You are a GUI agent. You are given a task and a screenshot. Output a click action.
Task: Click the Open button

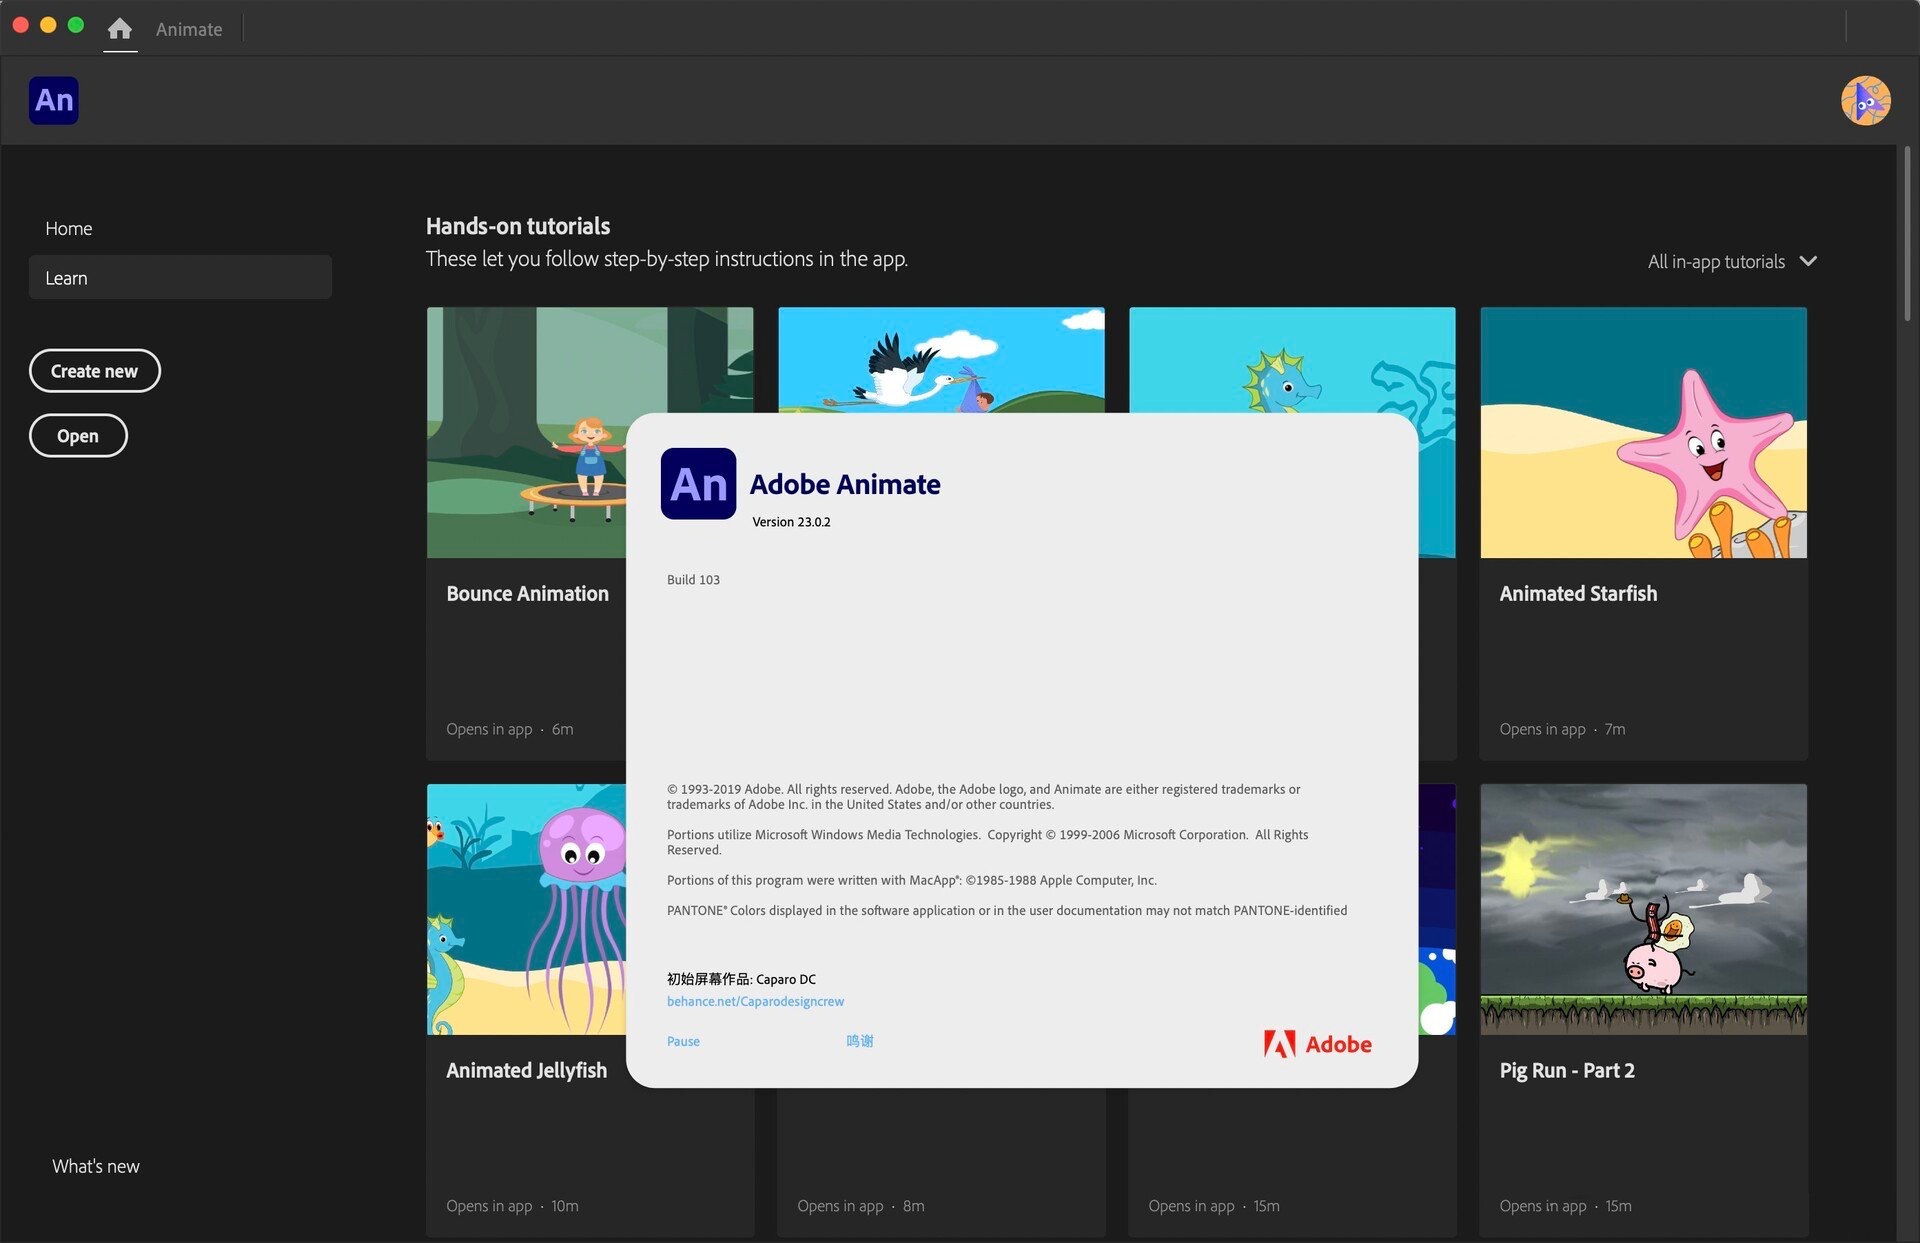point(78,435)
